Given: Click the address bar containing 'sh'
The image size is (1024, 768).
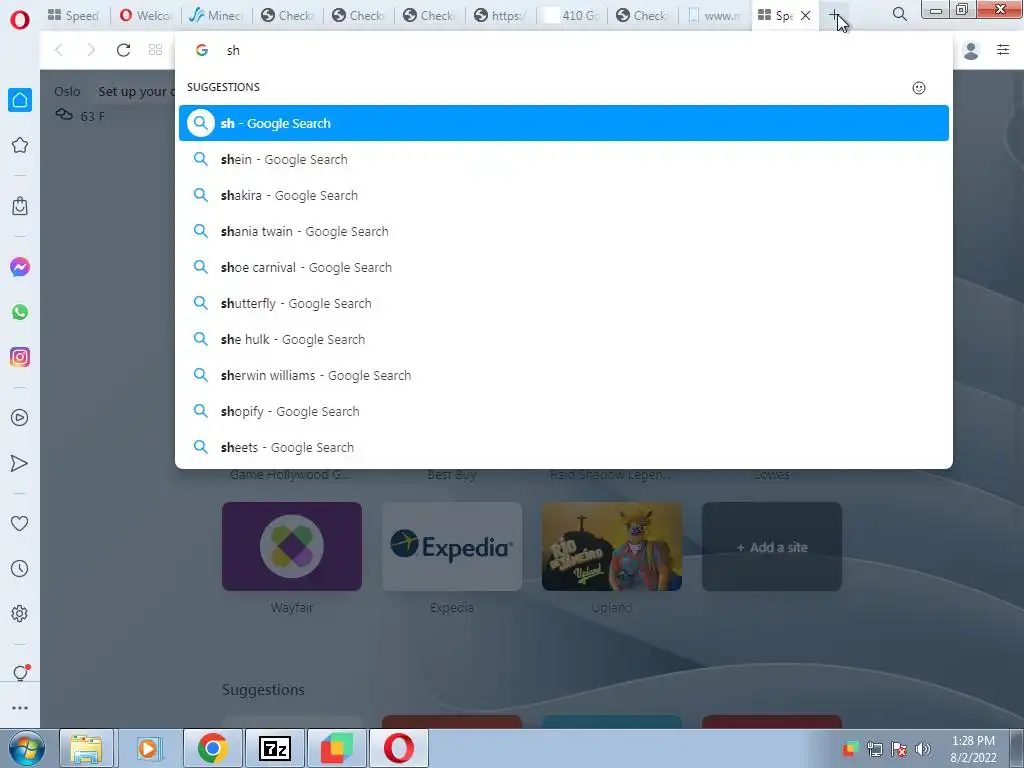Looking at the screenshot, I should 564,50.
